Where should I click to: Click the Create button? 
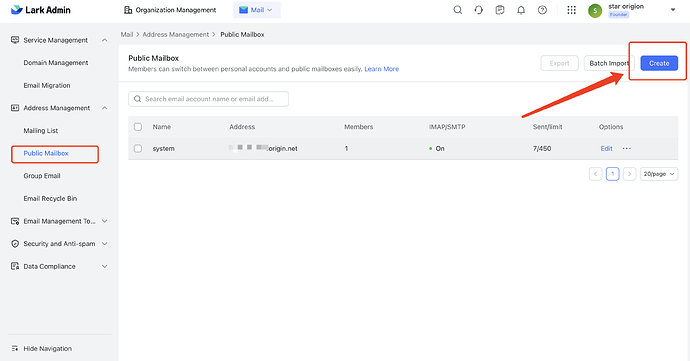tap(659, 63)
